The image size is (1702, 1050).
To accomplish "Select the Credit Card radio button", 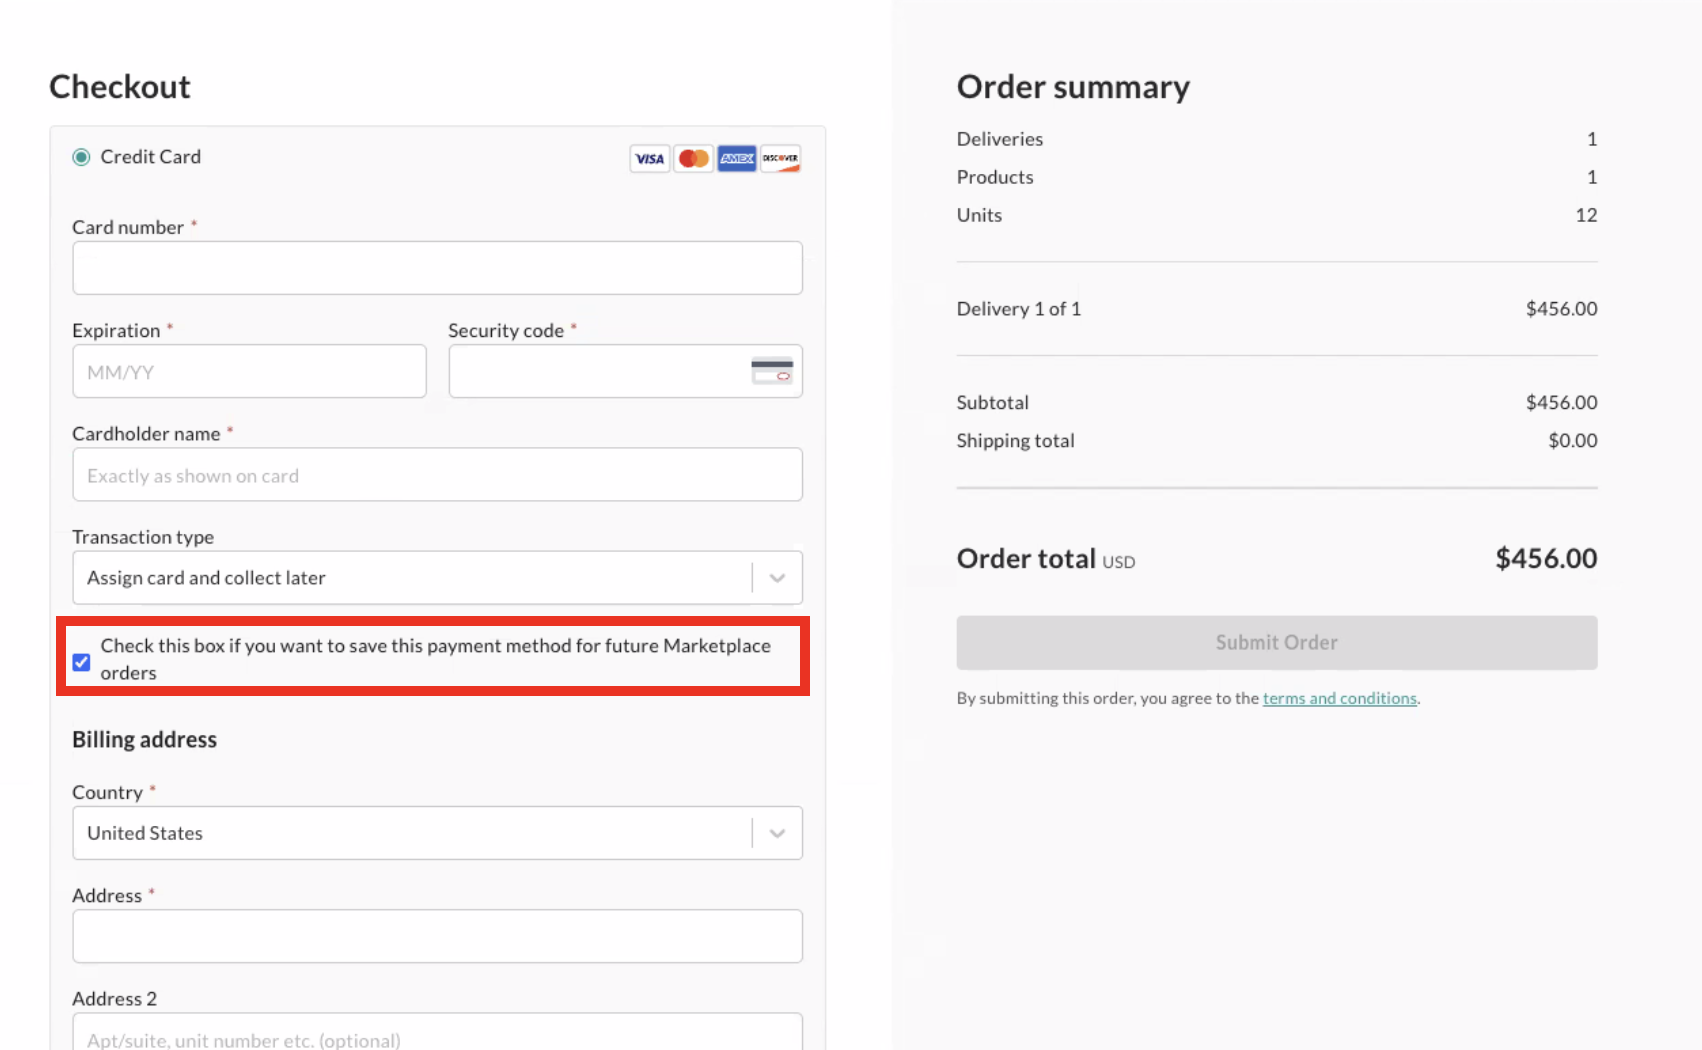I will [x=81, y=156].
